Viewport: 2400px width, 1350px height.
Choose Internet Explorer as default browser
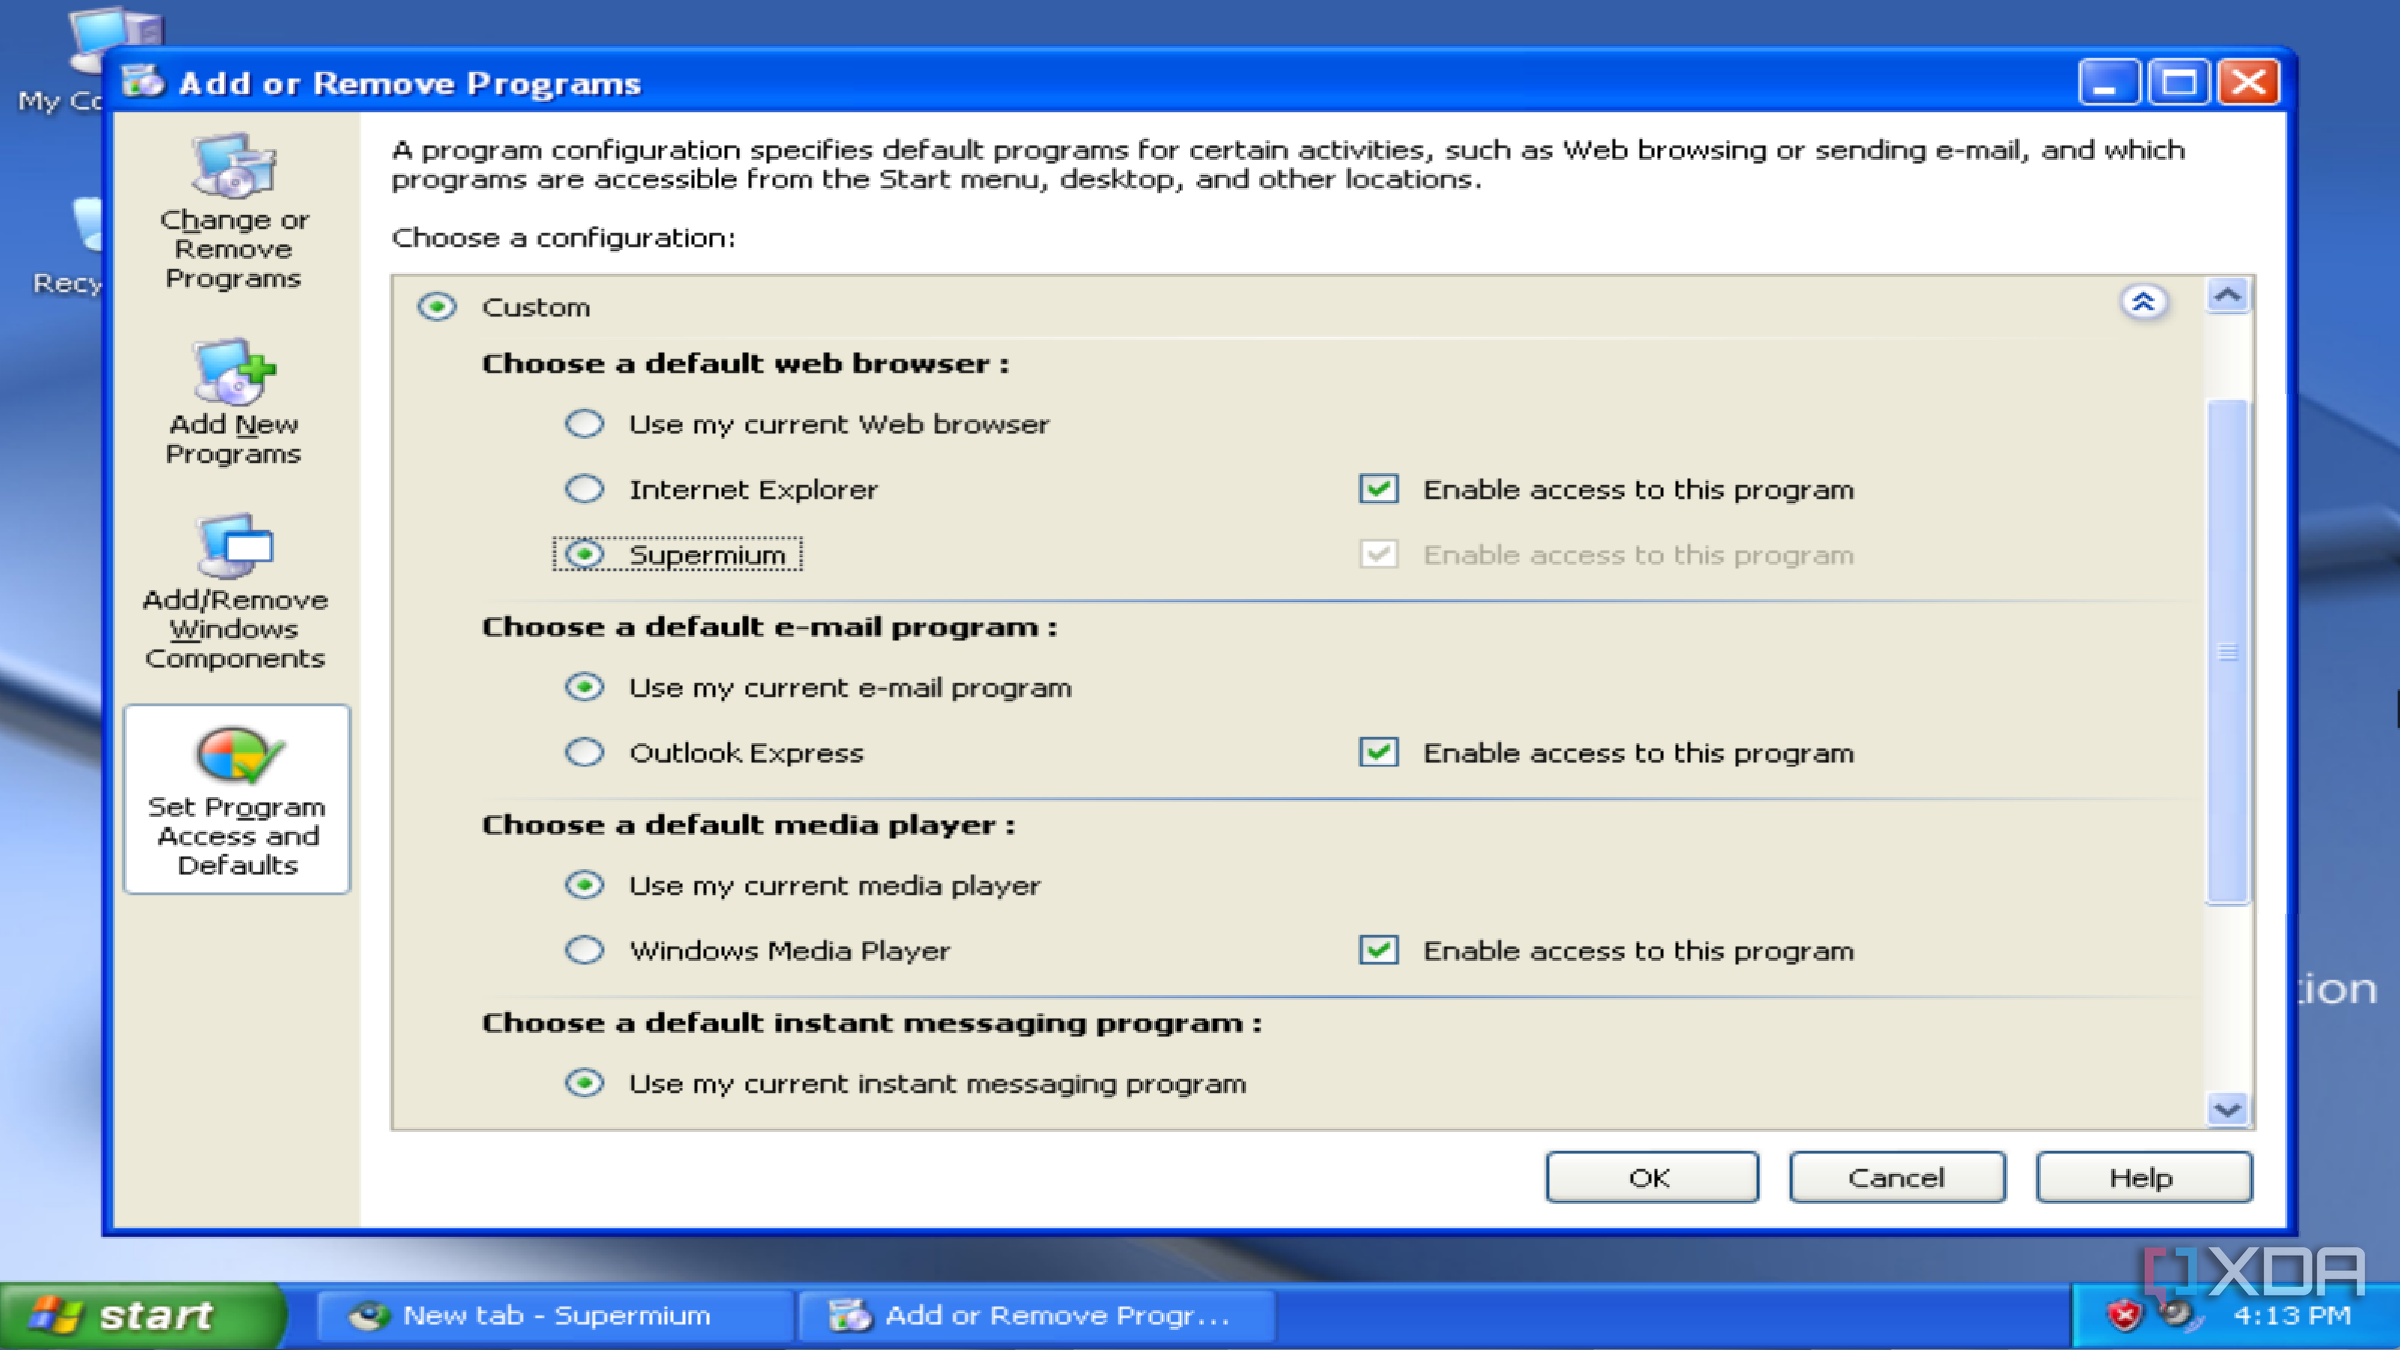[x=585, y=489]
